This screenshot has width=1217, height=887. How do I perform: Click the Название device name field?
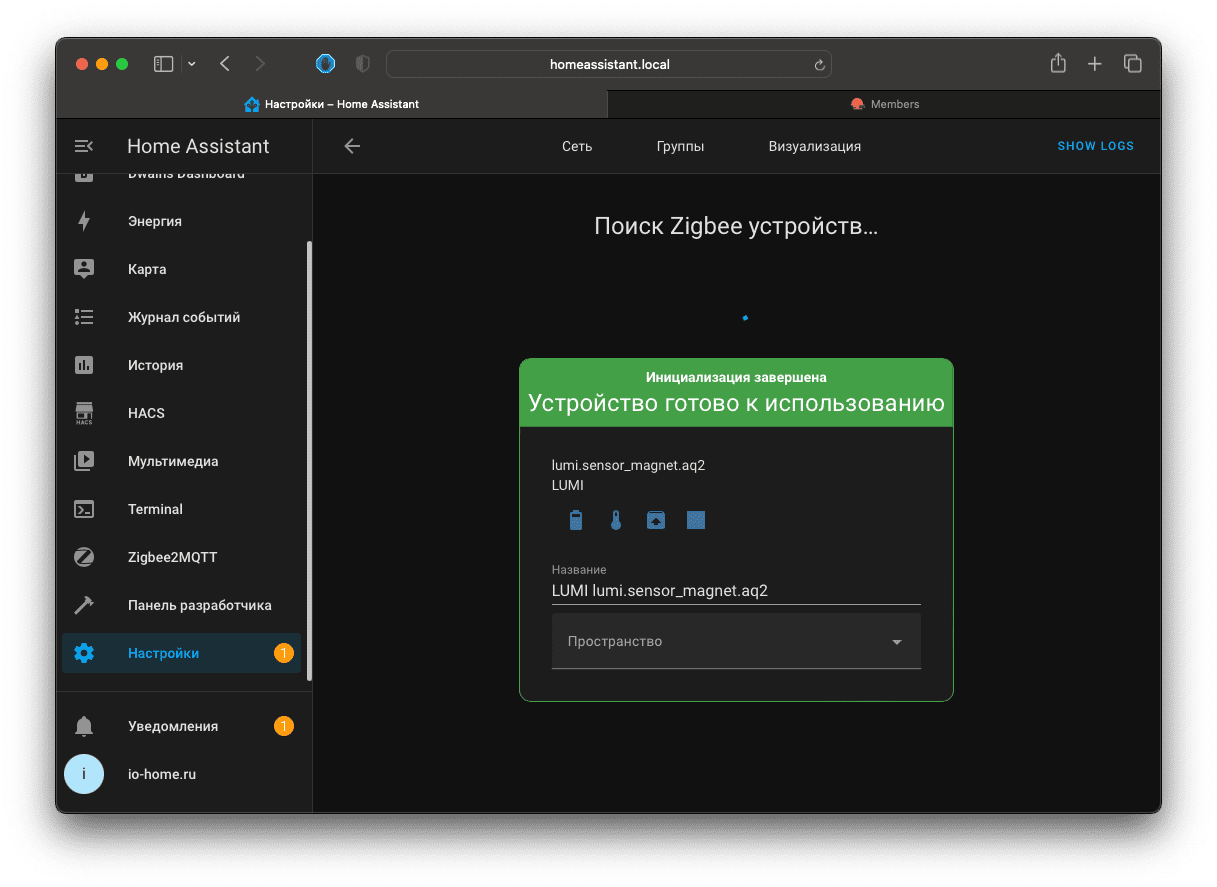(x=736, y=591)
